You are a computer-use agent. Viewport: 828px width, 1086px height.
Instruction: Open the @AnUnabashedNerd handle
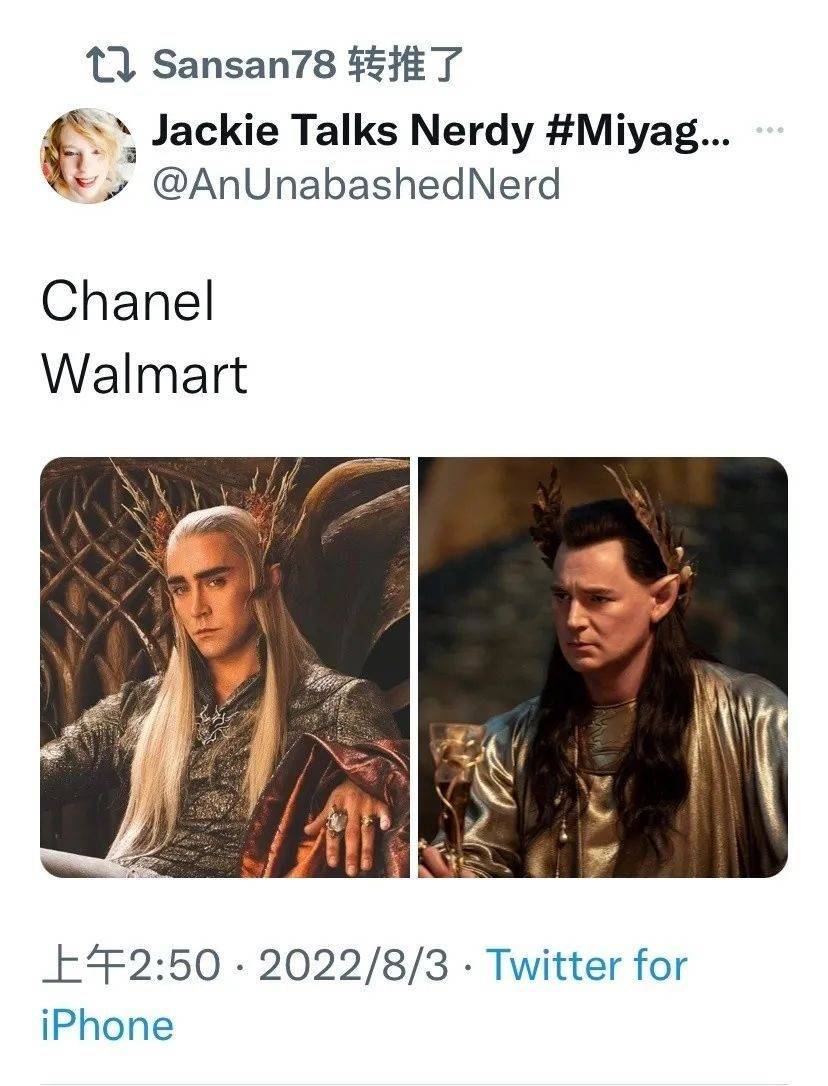356,184
